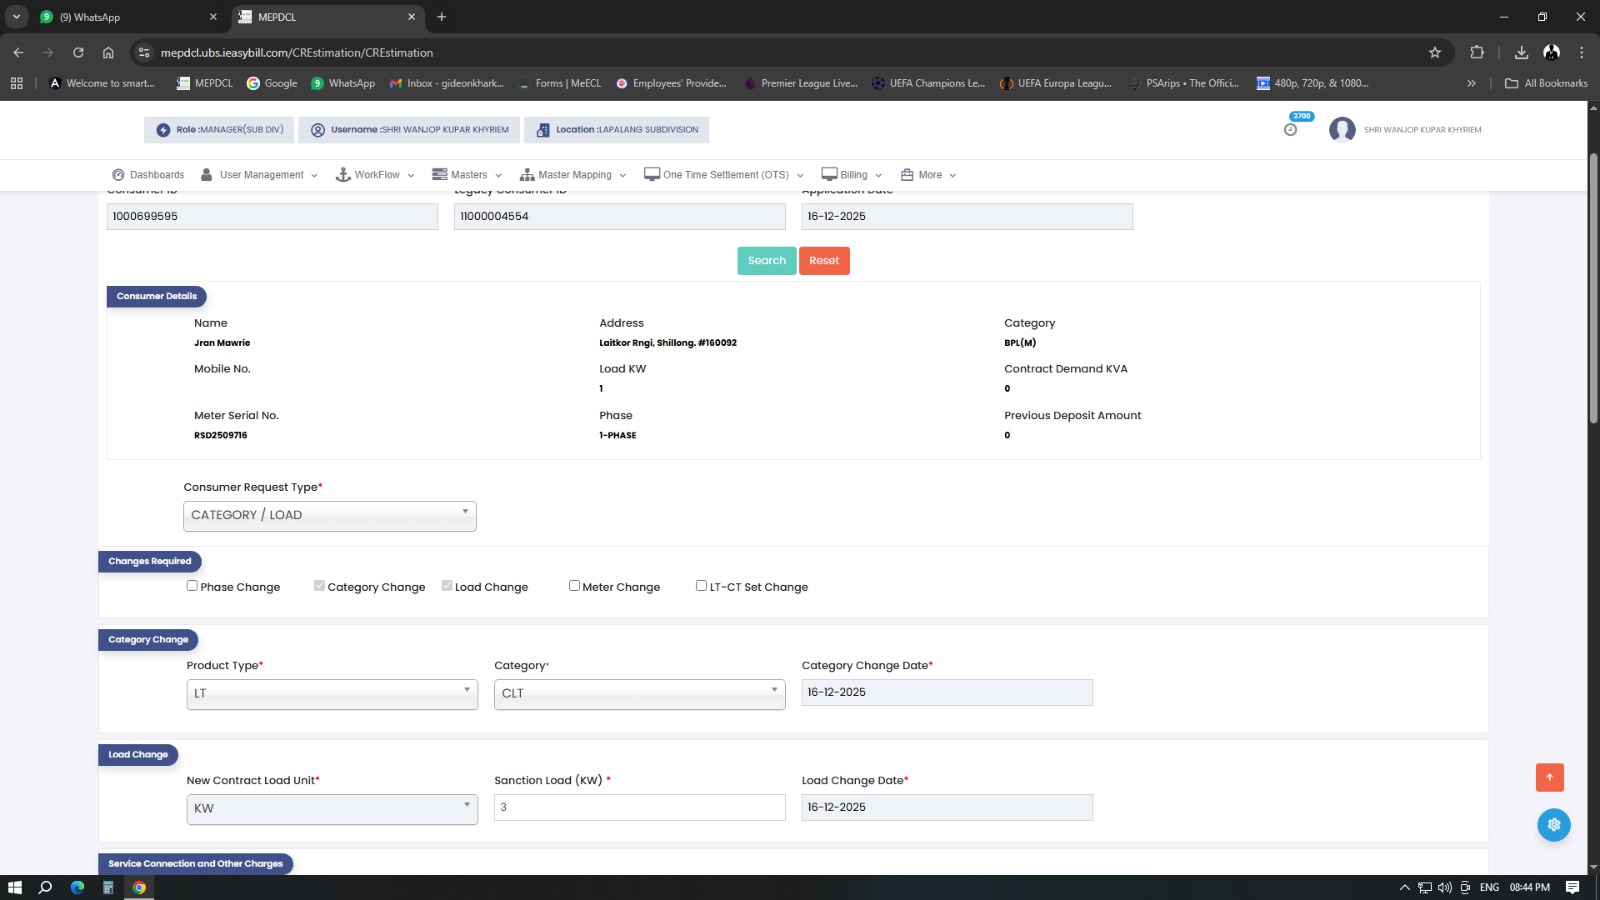Click the green Search button

766,261
